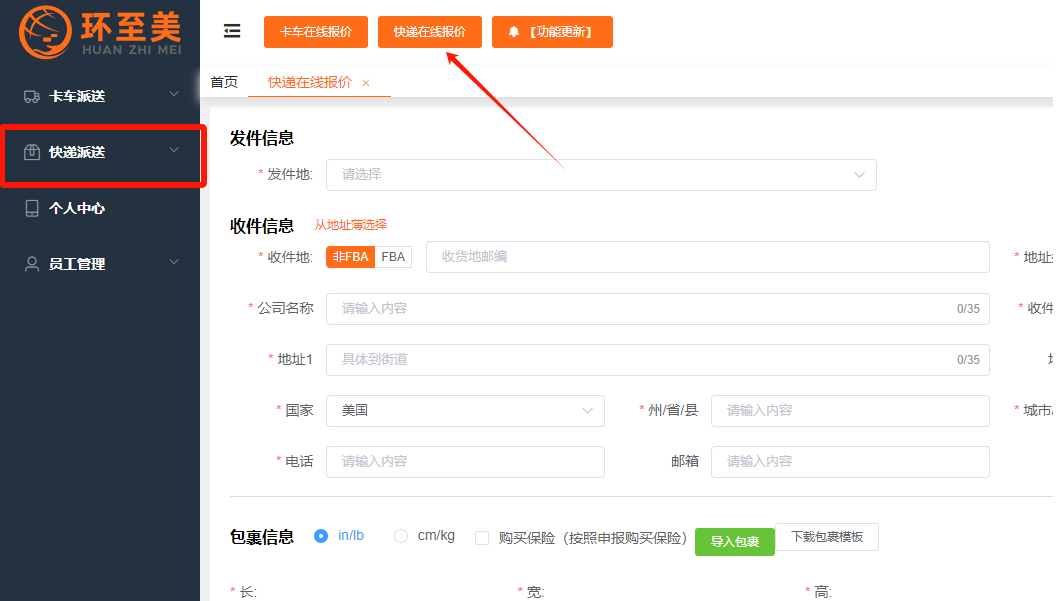The height and width of the screenshot is (601, 1057).
Task: Select the in/lb unit radio button
Action: click(321, 536)
